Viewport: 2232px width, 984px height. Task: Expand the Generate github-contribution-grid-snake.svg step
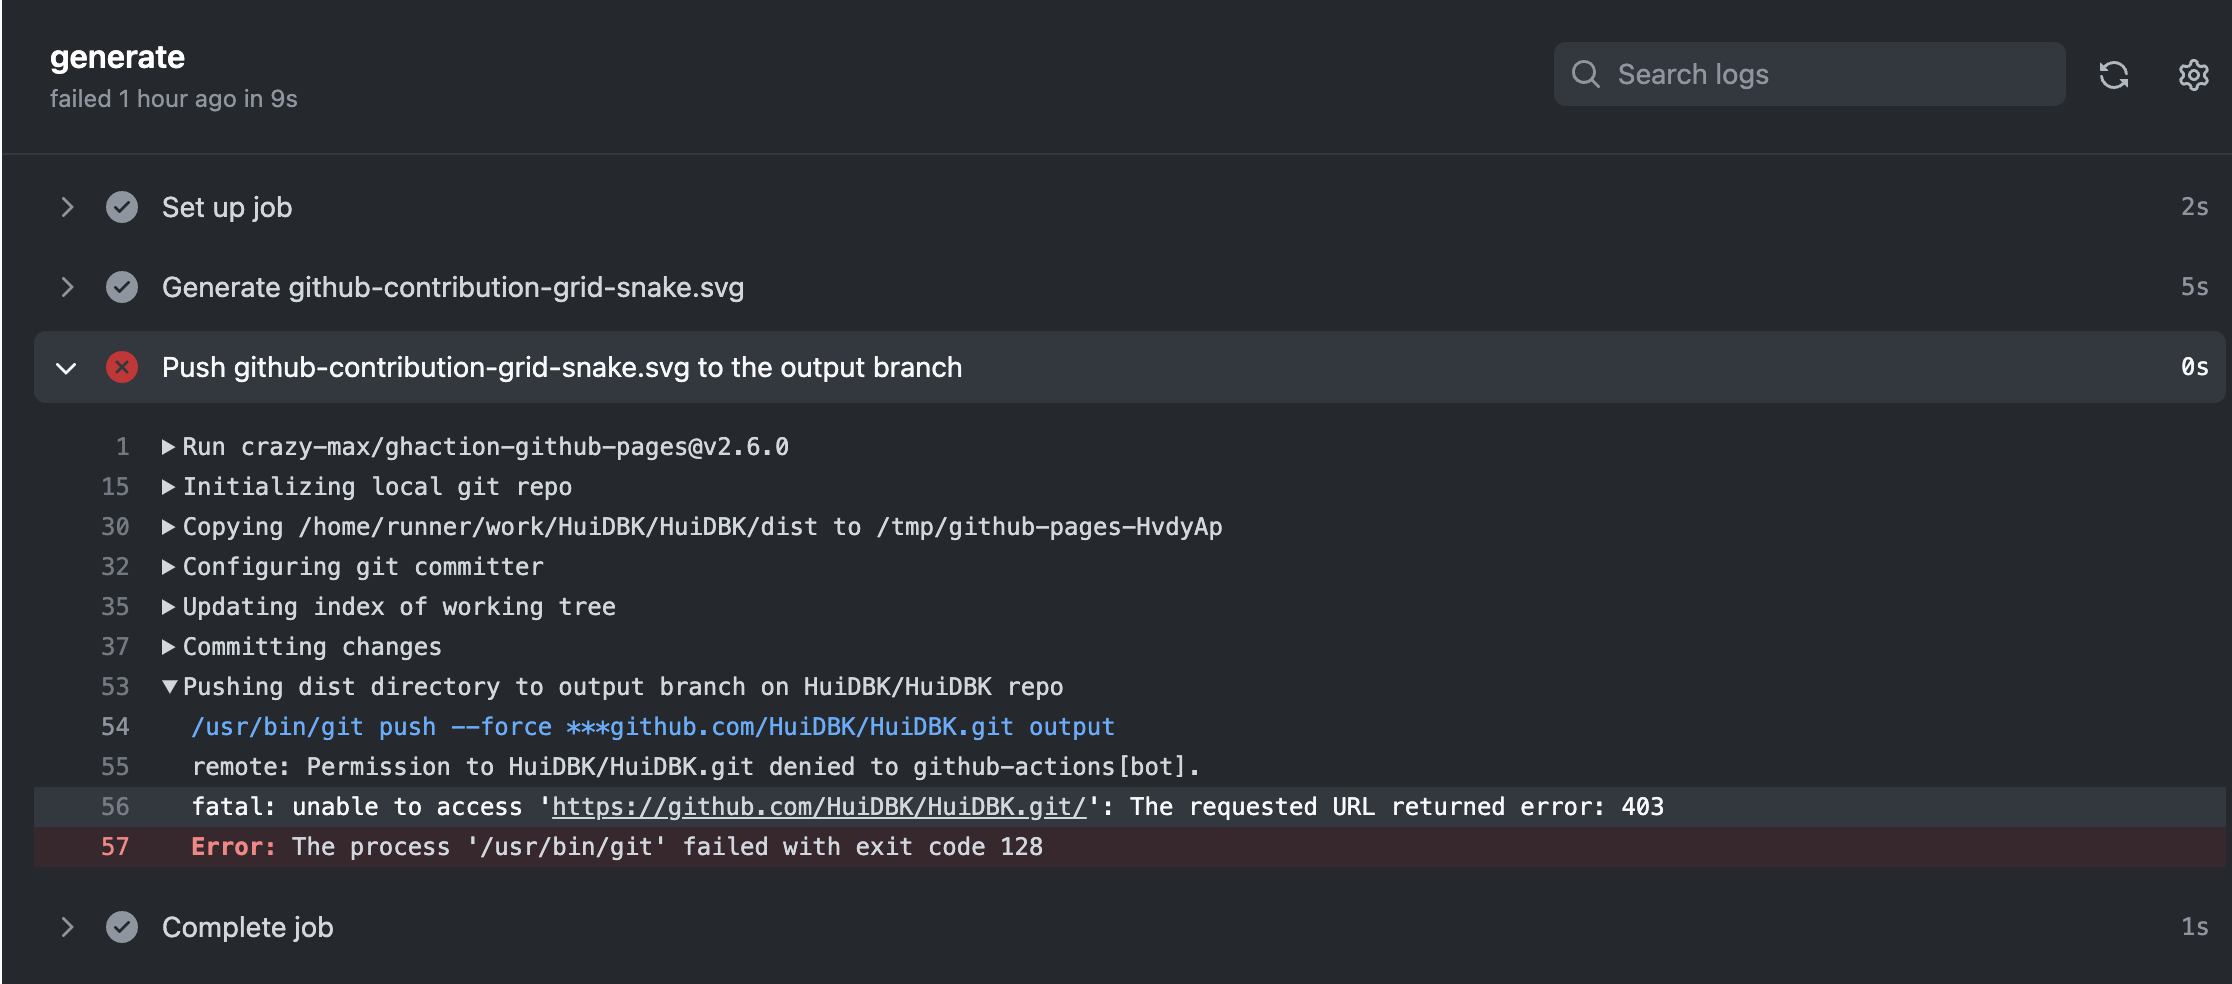[67, 287]
